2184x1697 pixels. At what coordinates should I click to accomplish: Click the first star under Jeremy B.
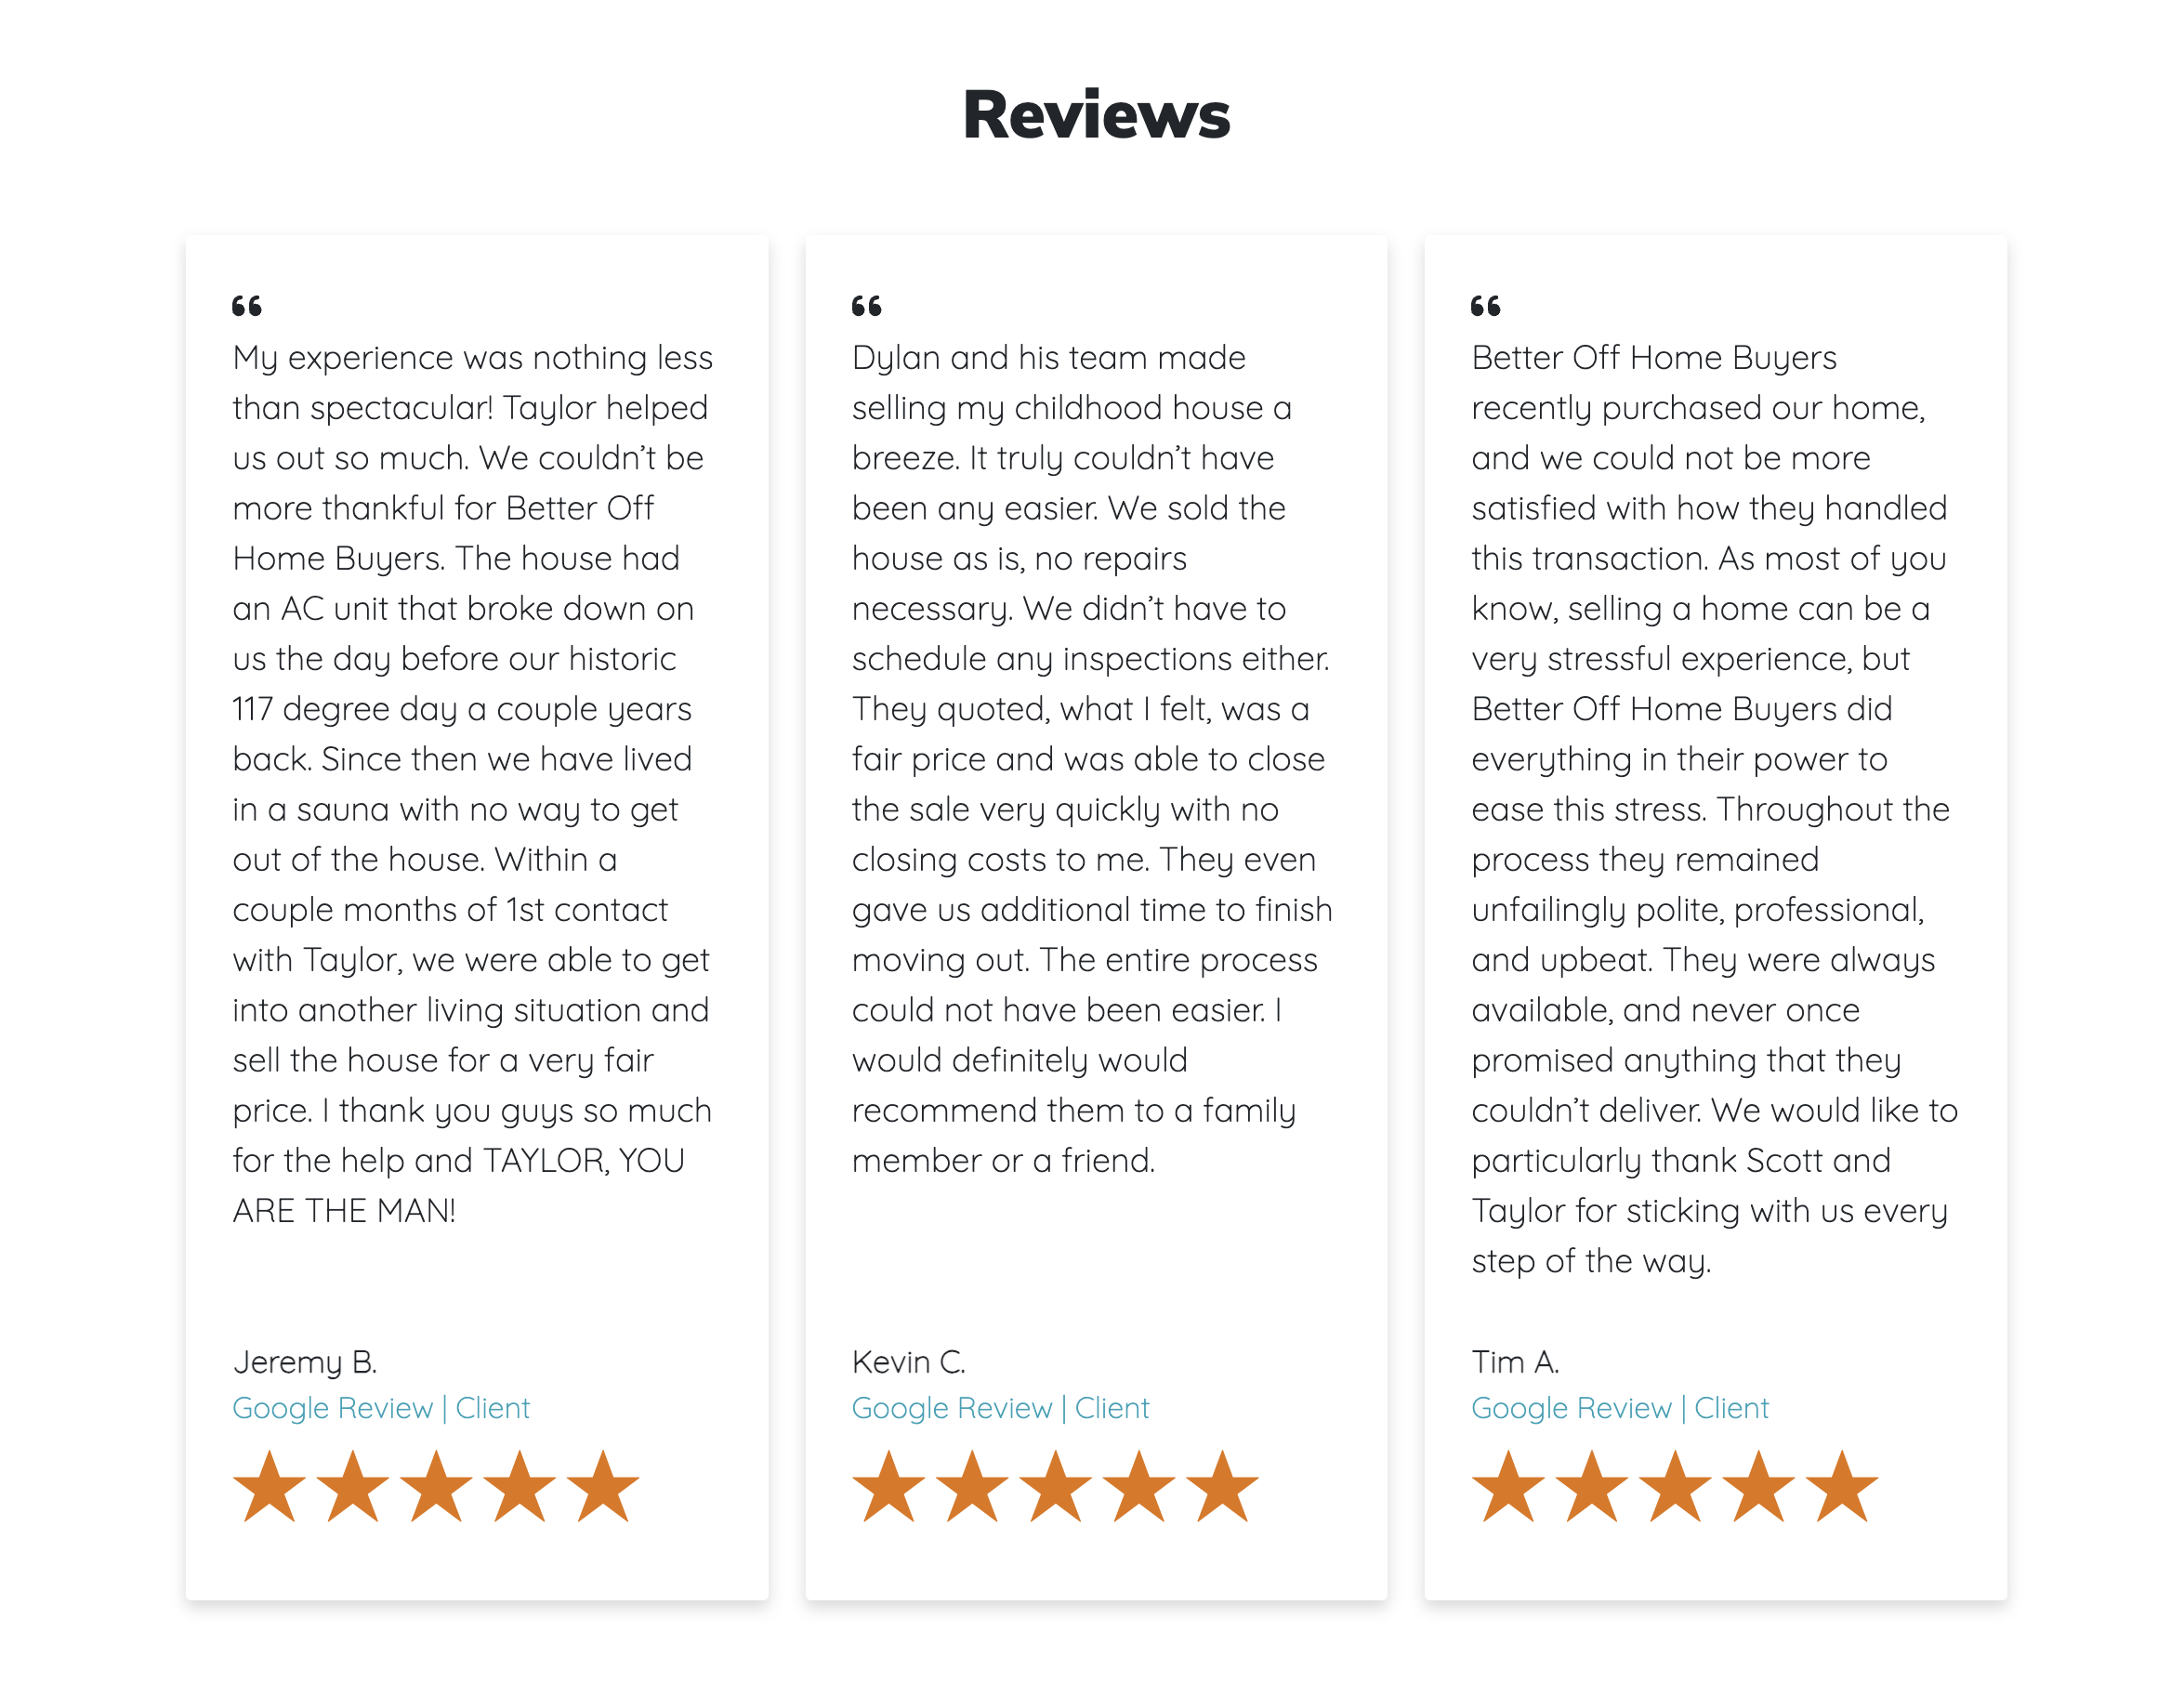click(270, 1486)
